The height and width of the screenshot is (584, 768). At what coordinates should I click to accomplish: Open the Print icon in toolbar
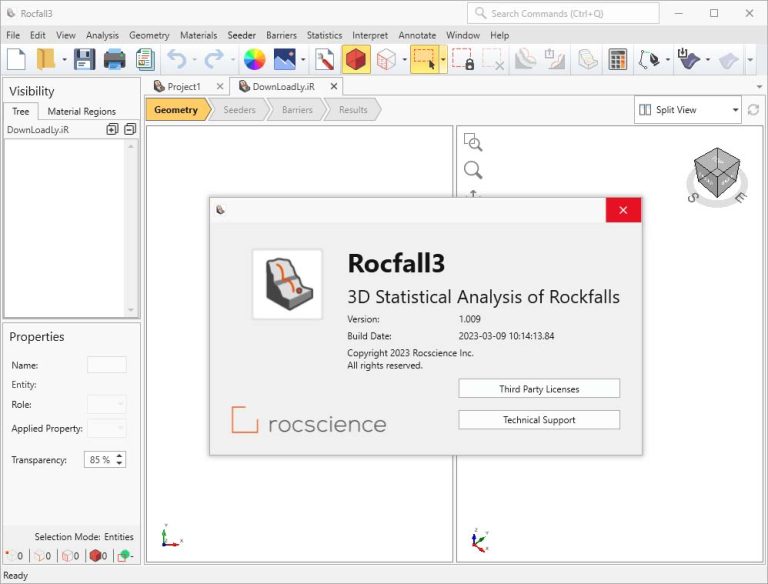pos(115,59)
